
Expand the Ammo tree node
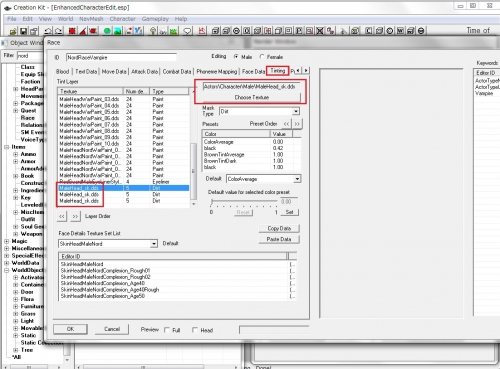point(16,154)
